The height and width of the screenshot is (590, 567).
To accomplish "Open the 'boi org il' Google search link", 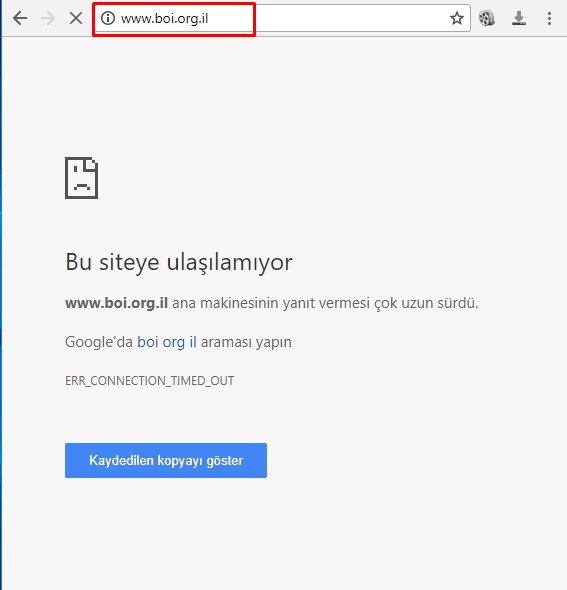I will [167, 342].
